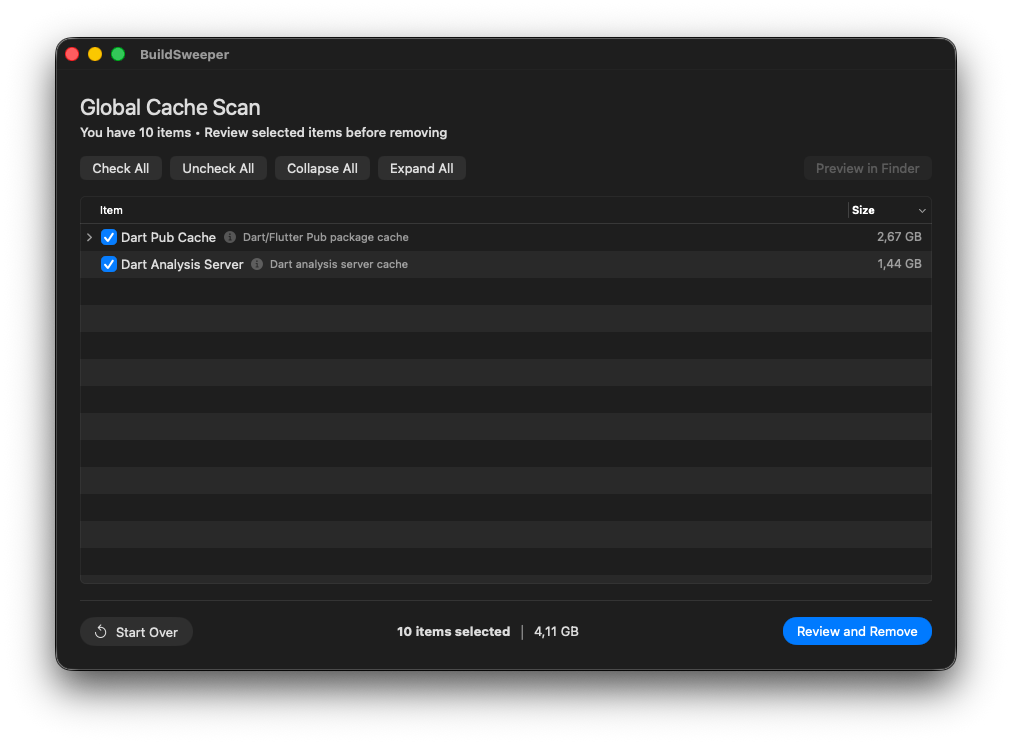Click info icon beside Dart Pub Cache
This screenshot has height=744, width=1012.
230,237
